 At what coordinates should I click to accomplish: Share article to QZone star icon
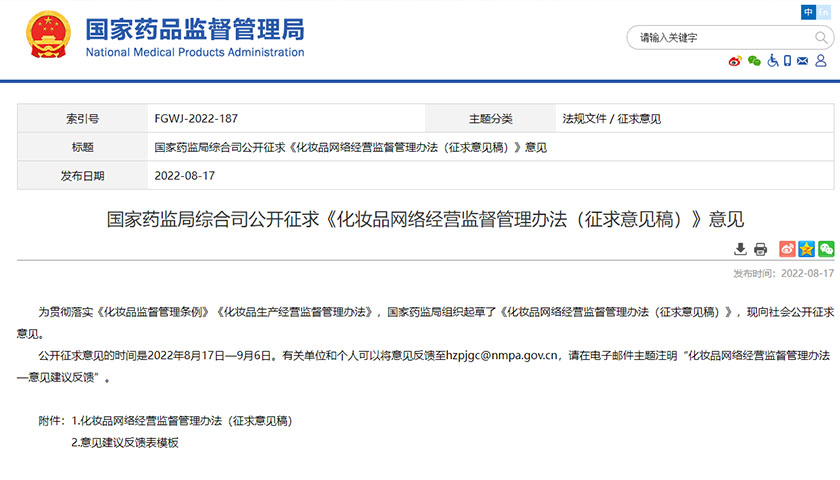coord(806,249)
